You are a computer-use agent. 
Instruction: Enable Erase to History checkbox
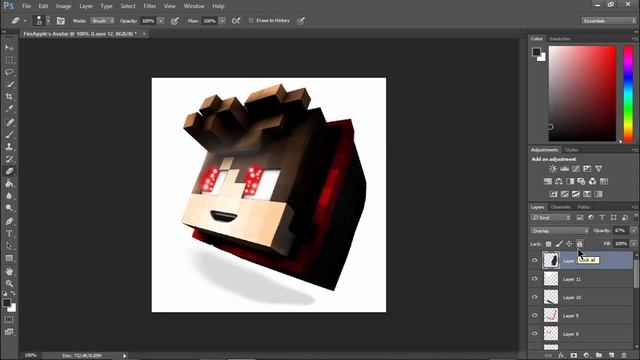tap(251, 20)
